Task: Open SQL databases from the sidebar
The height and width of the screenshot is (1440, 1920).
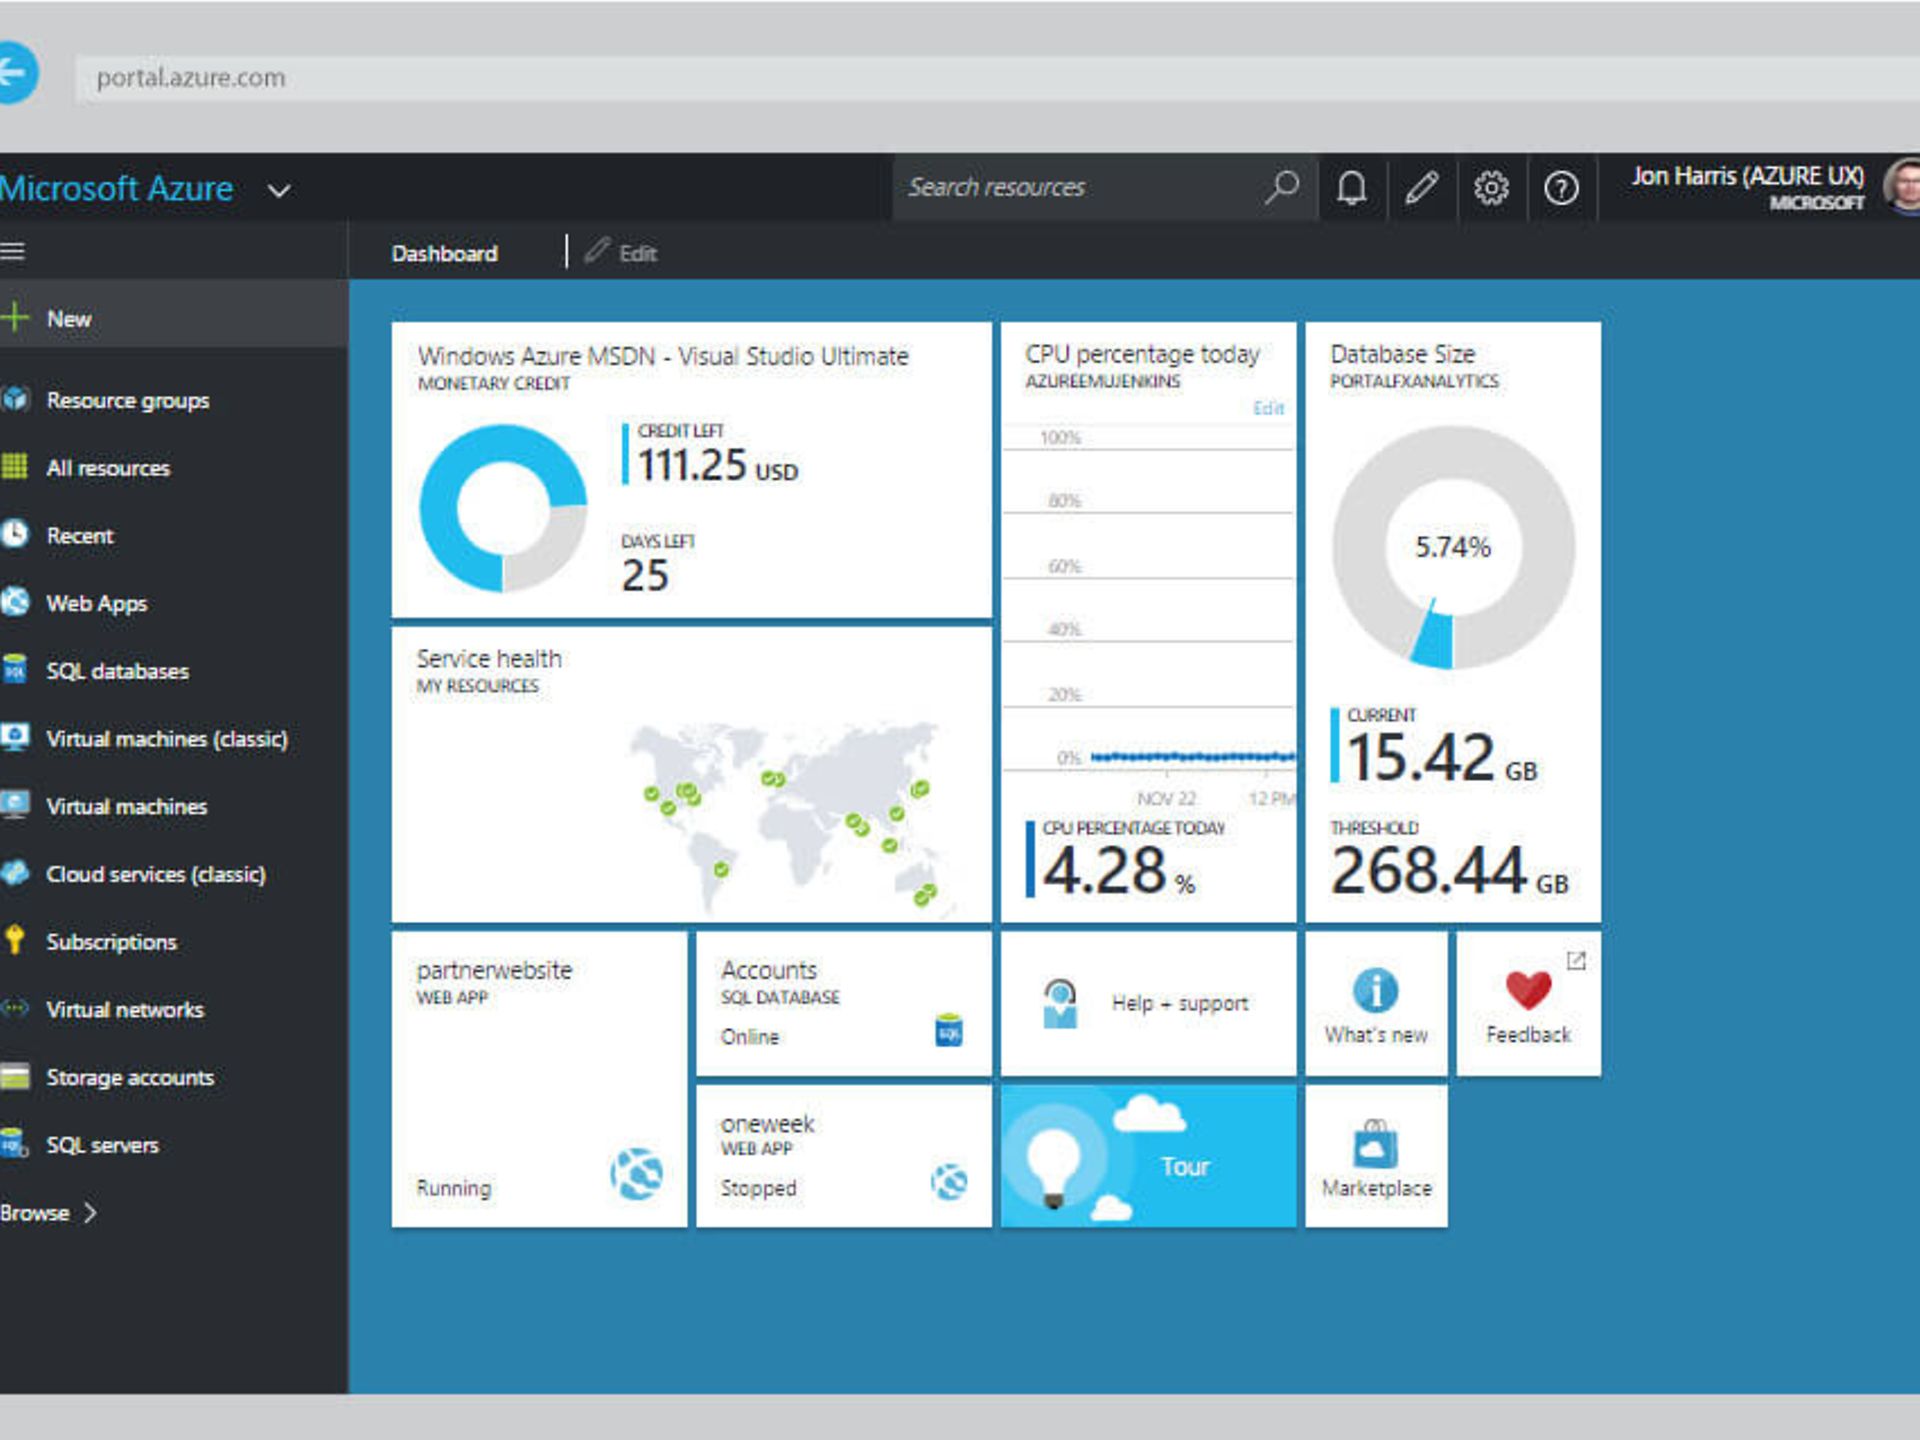Action: click(x=115, y=671)
